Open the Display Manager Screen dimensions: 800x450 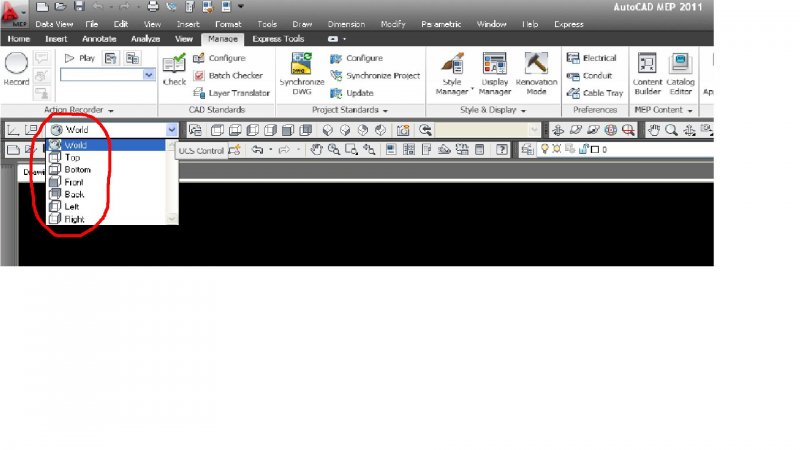coord(494,73)
